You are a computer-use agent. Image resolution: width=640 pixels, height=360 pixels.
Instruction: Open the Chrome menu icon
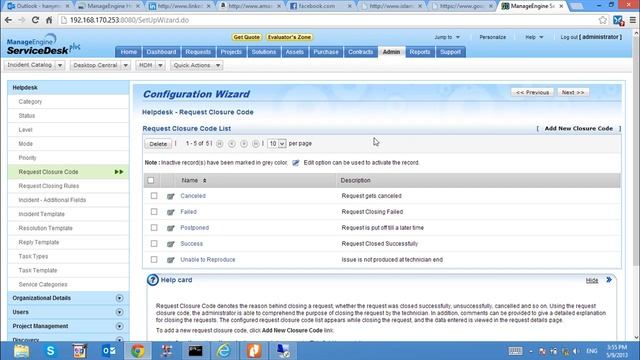[633, 20]
